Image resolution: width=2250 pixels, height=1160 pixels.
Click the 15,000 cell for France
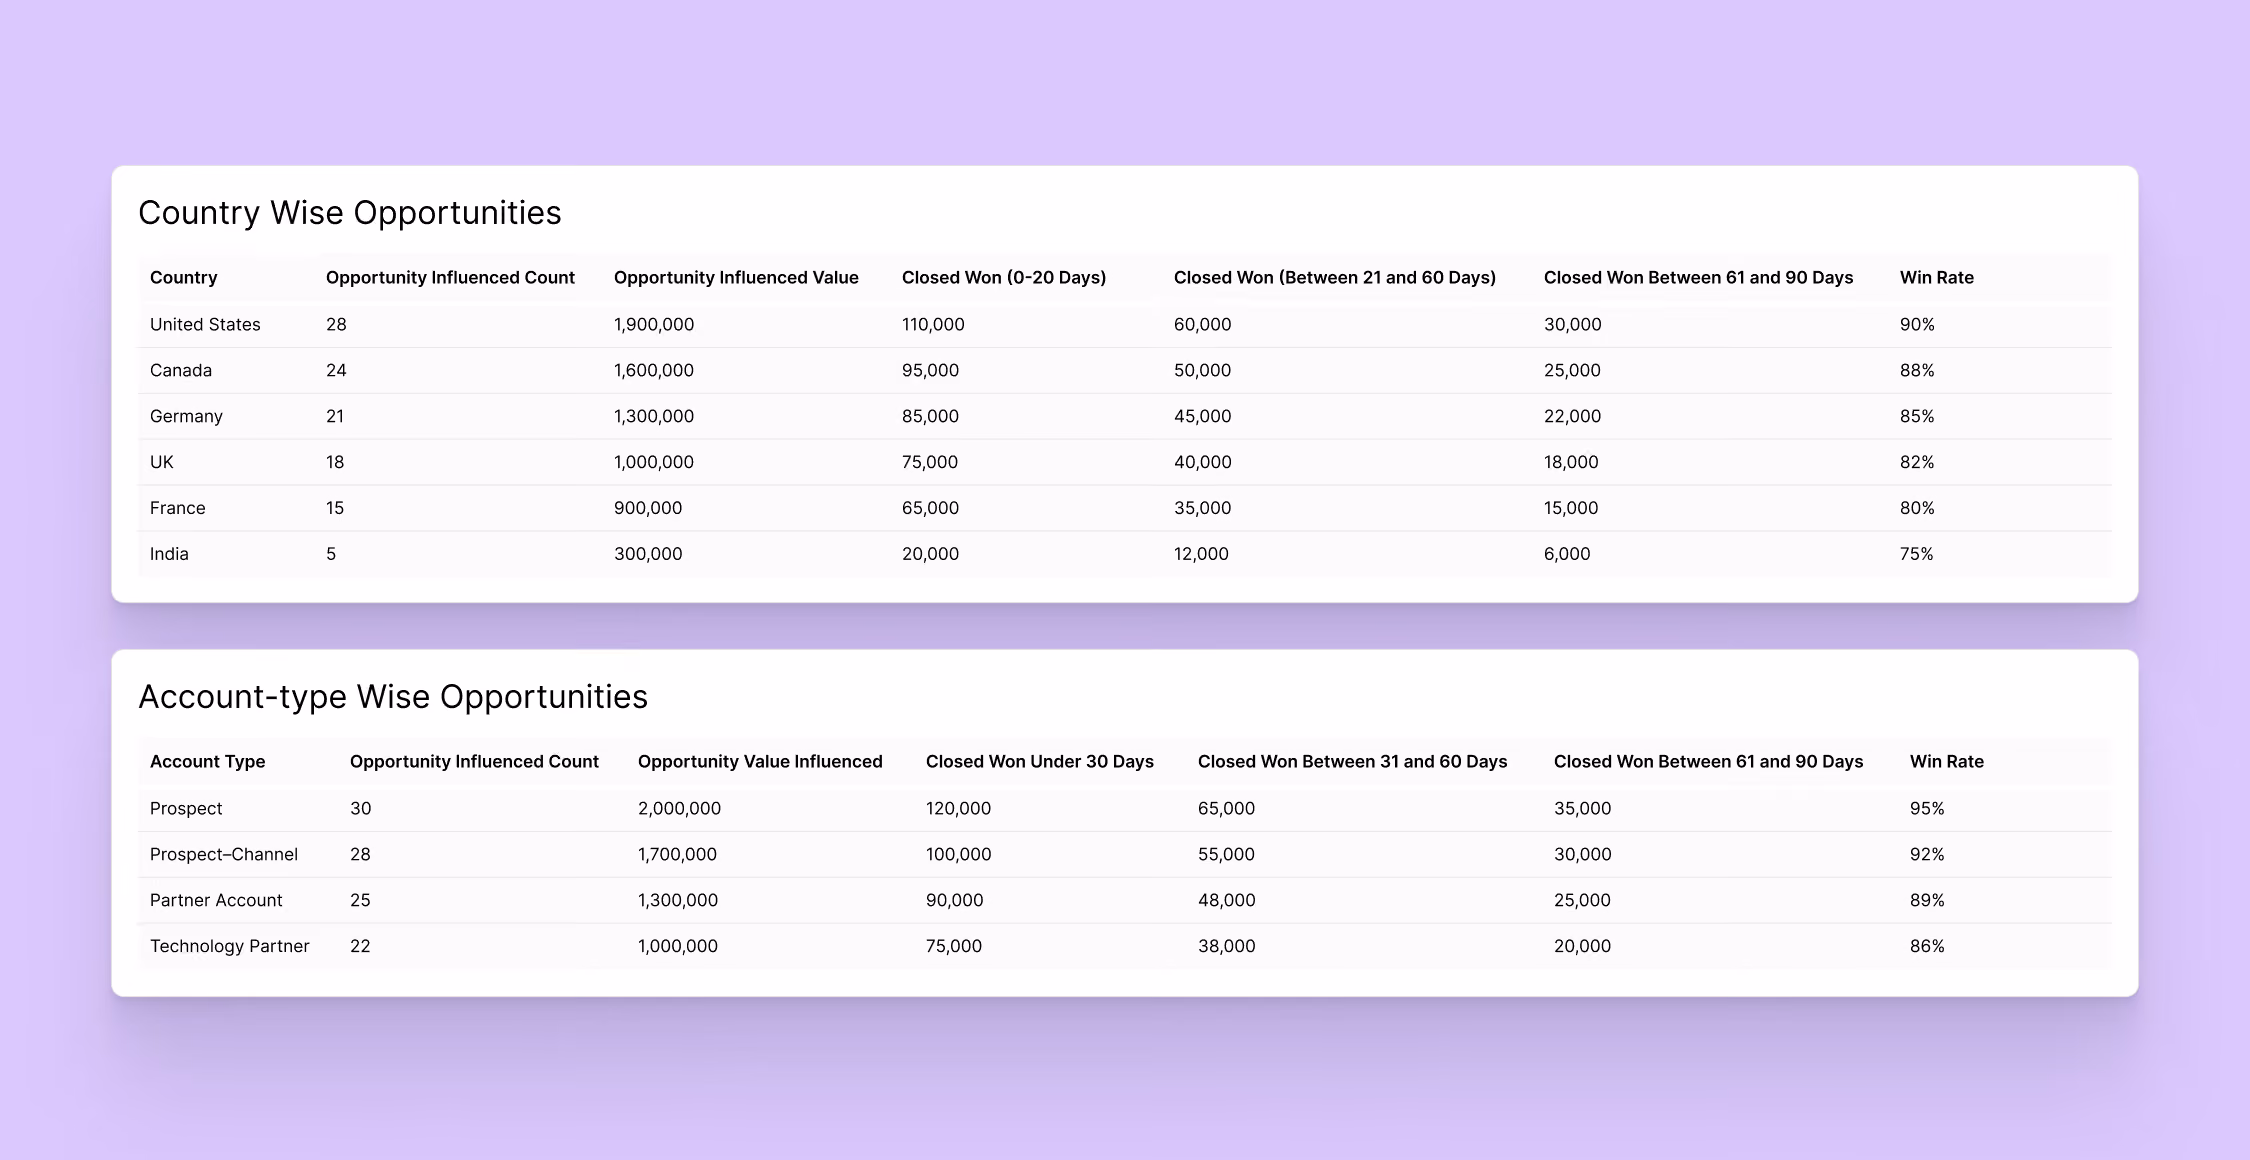click(x=1571, y=509)
